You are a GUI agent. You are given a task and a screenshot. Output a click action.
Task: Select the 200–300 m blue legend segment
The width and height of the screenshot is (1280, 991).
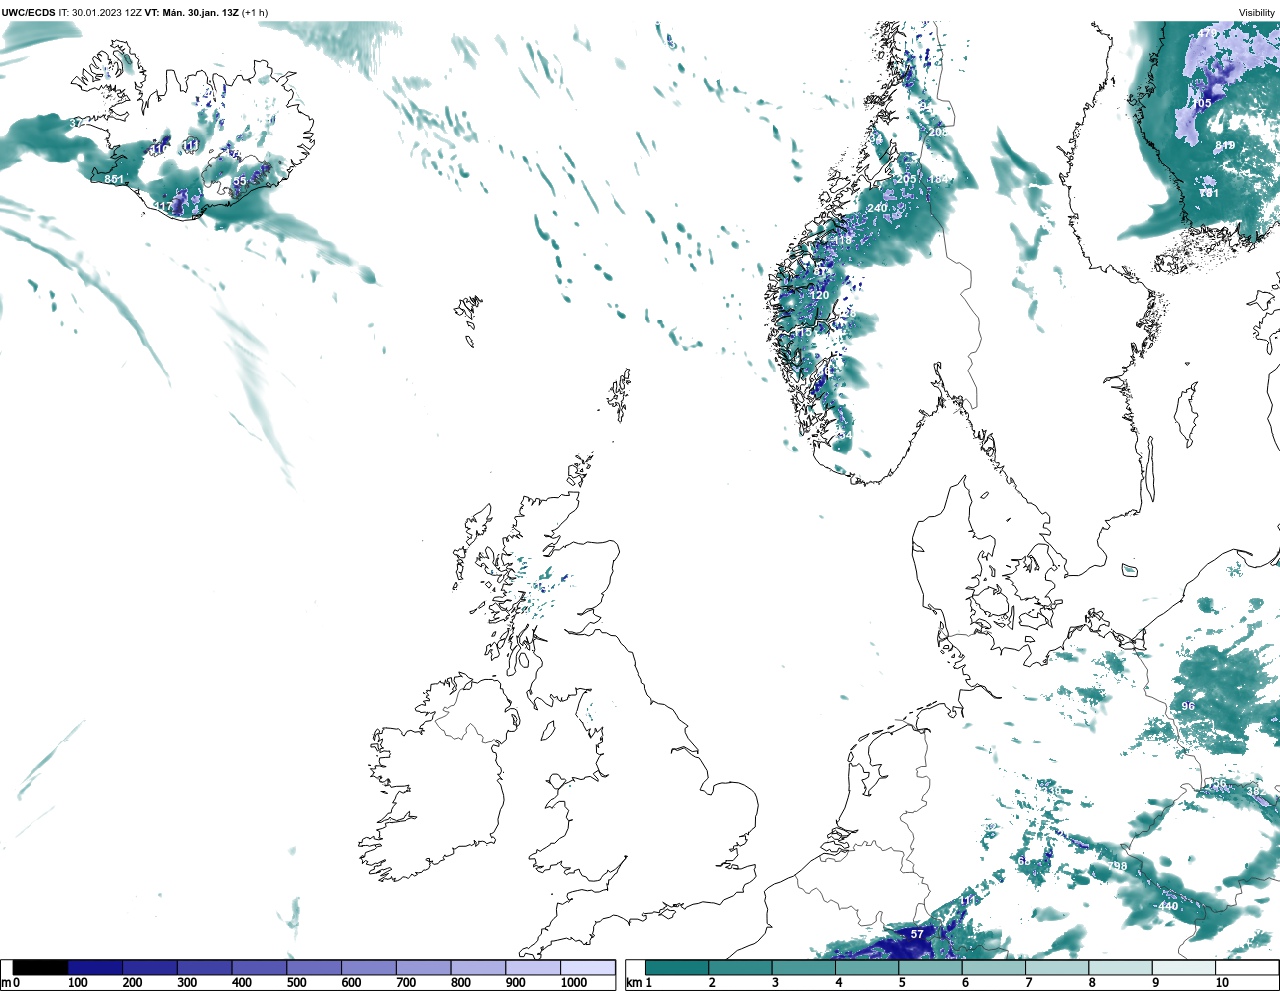point(150,967)
